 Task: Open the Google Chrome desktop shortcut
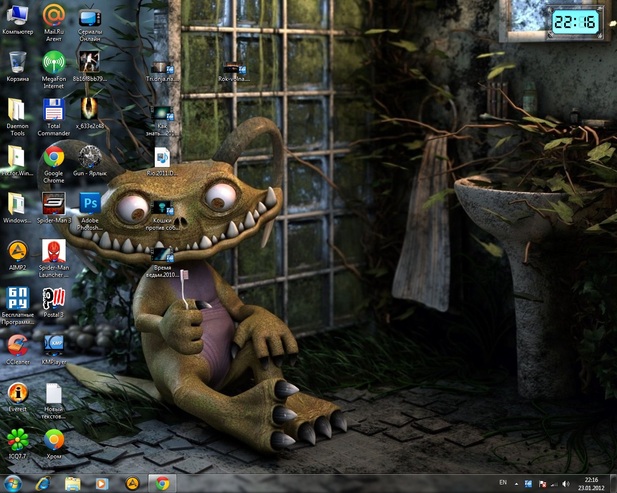tap(54, 164)
